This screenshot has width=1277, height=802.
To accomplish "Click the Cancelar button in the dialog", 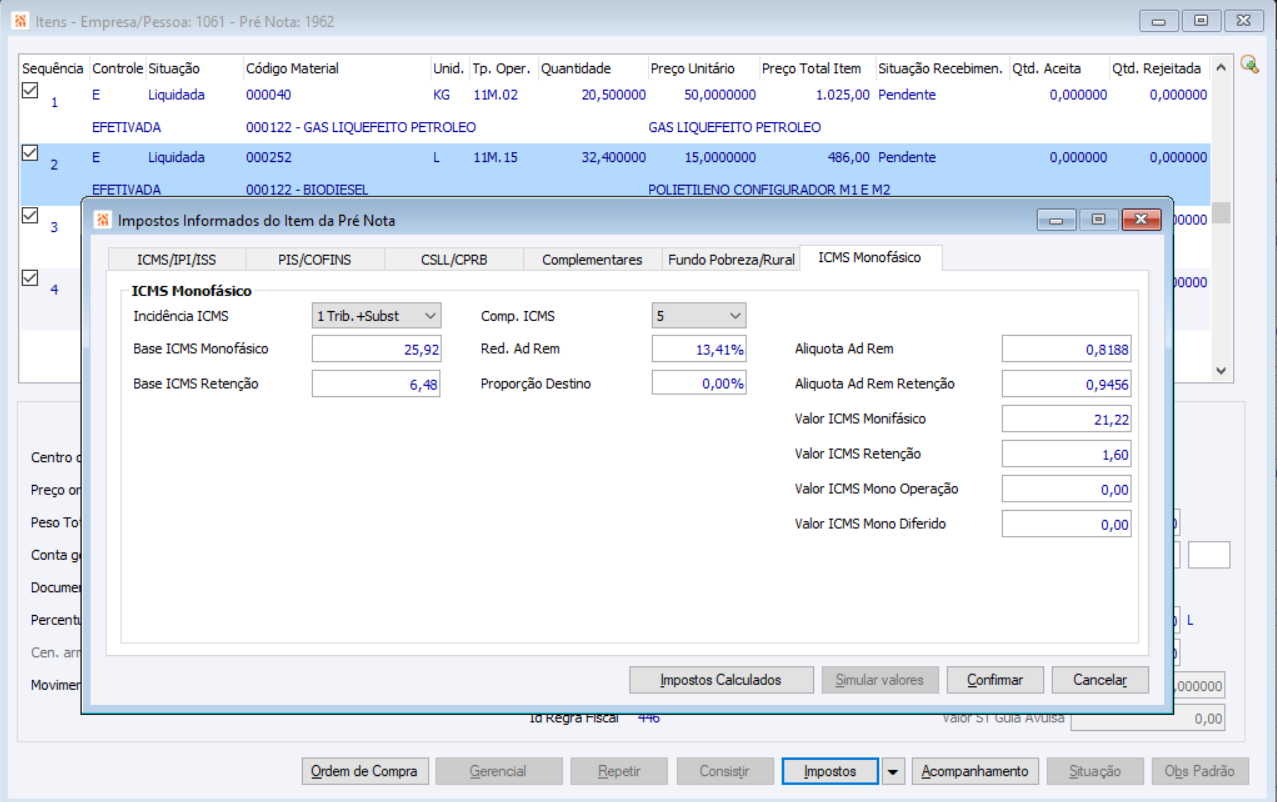I will point(1100,680).
